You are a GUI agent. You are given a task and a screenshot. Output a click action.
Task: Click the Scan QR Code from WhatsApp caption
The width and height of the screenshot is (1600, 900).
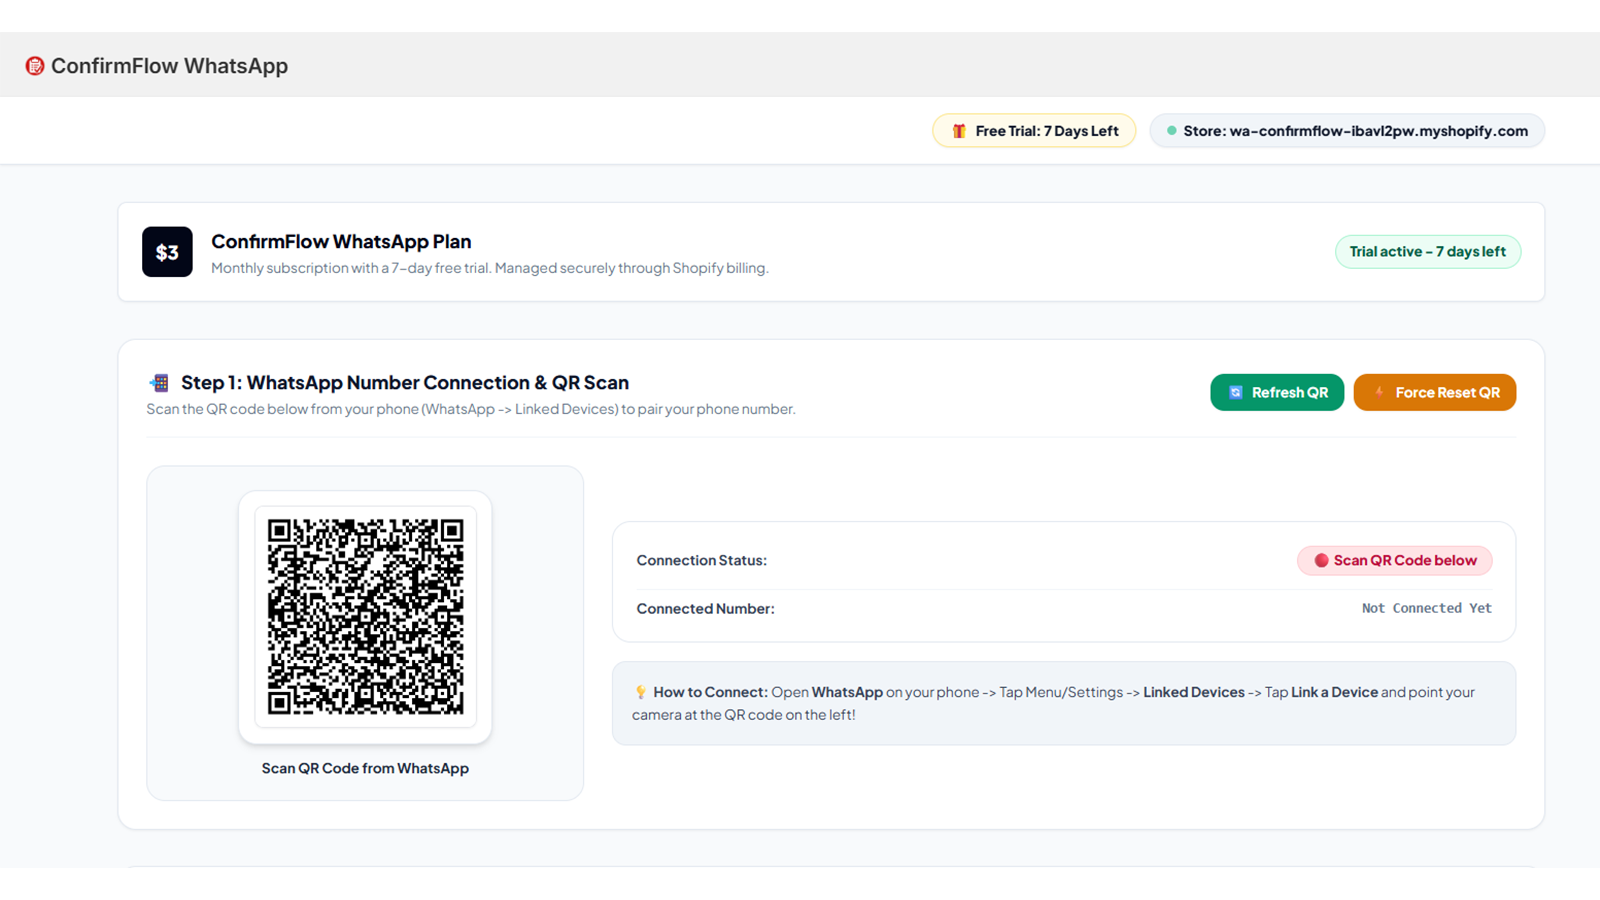(365, 768)
